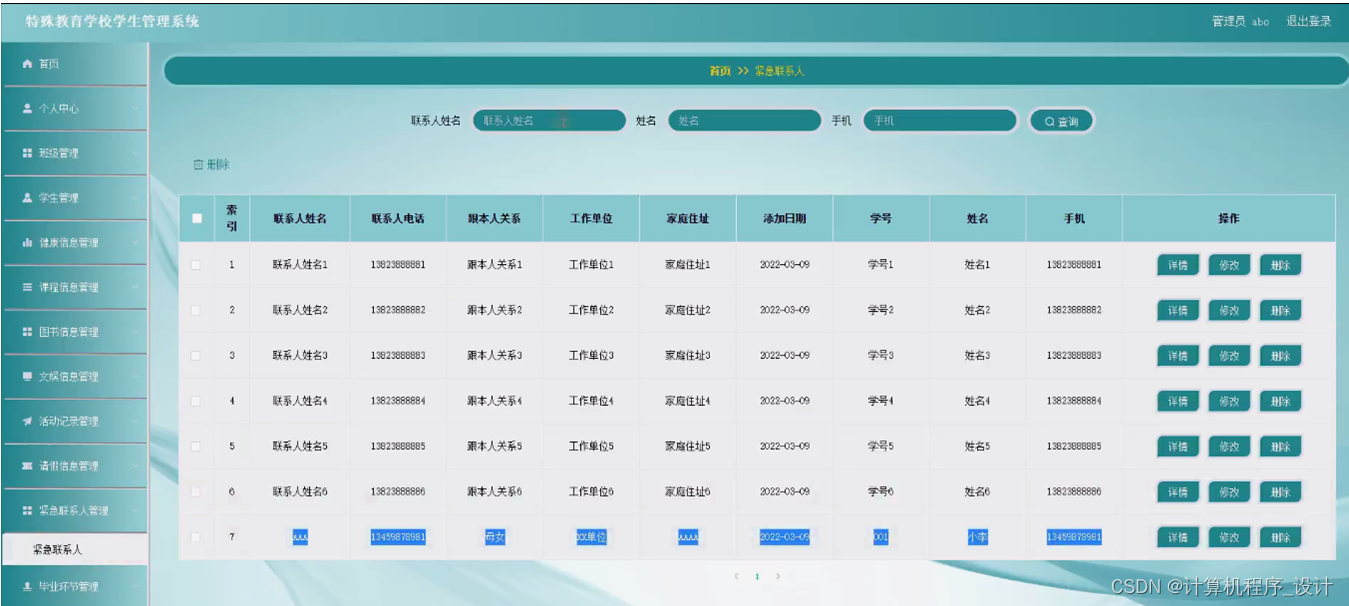Click the list icon next to 课程信息管理

(x=28, y=287)
